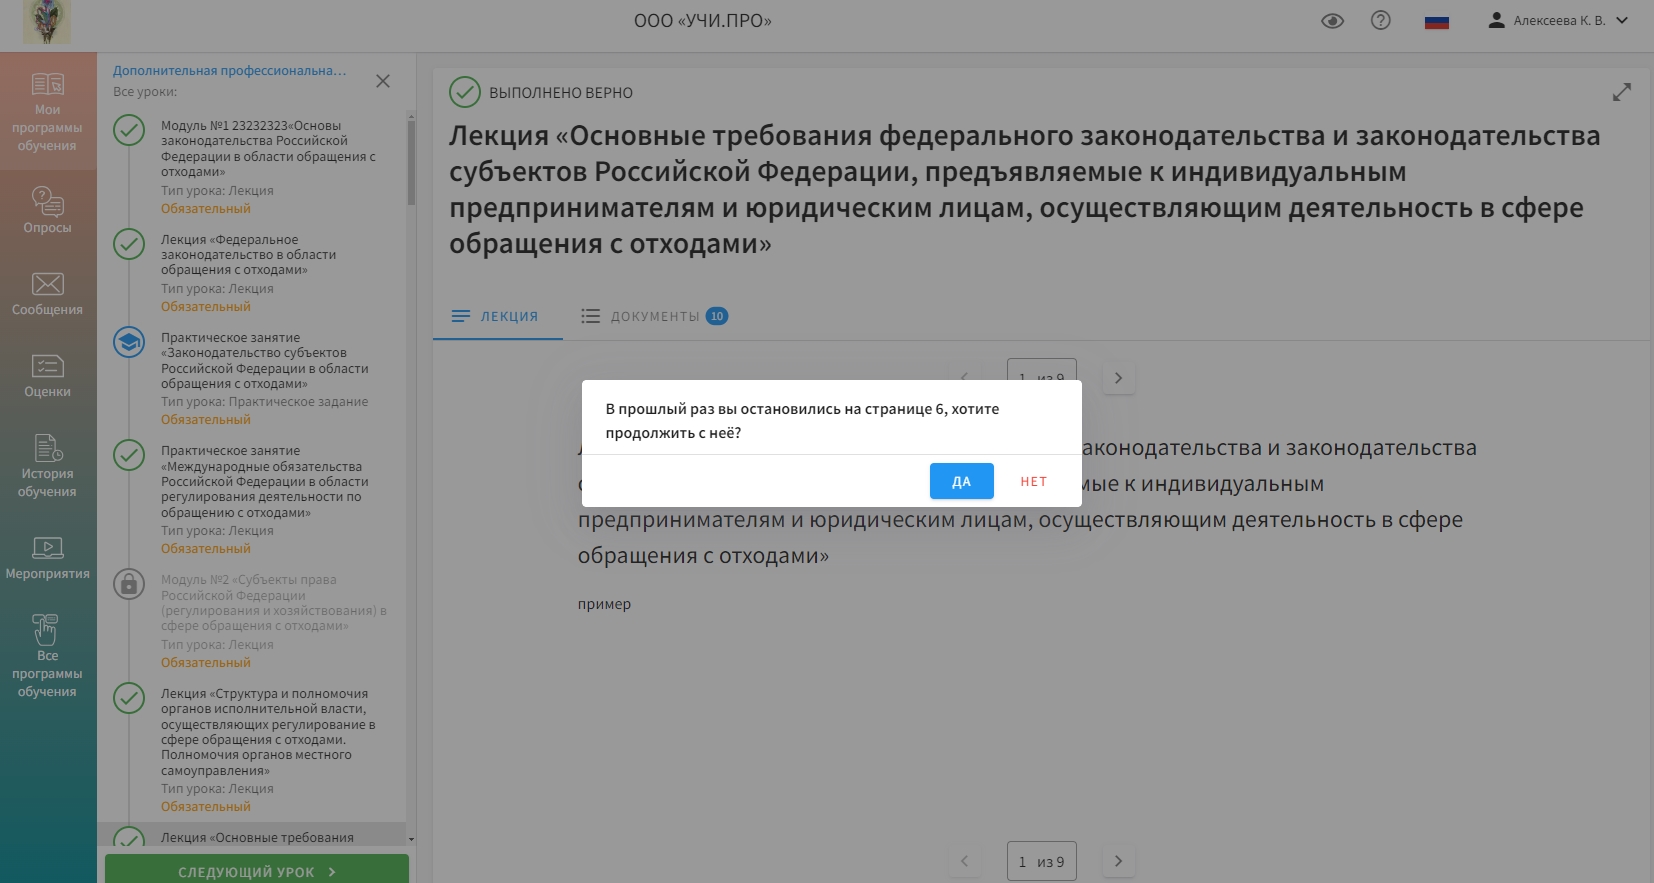Screen dimensions: 1654x883
Task: Open the Опросы section
Action: click(48, 209)
